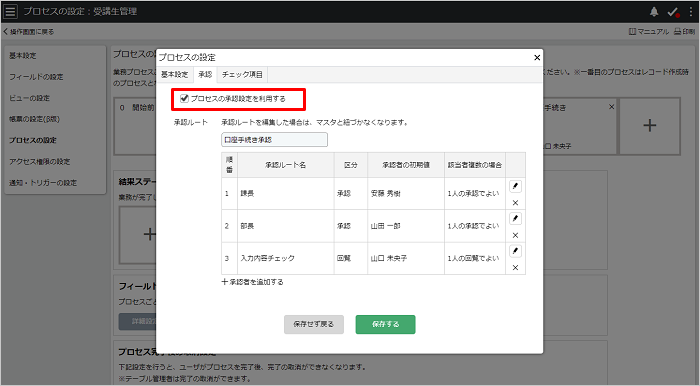Select the 承認 dialog tab
700x386 pixels.
(205, 75)
